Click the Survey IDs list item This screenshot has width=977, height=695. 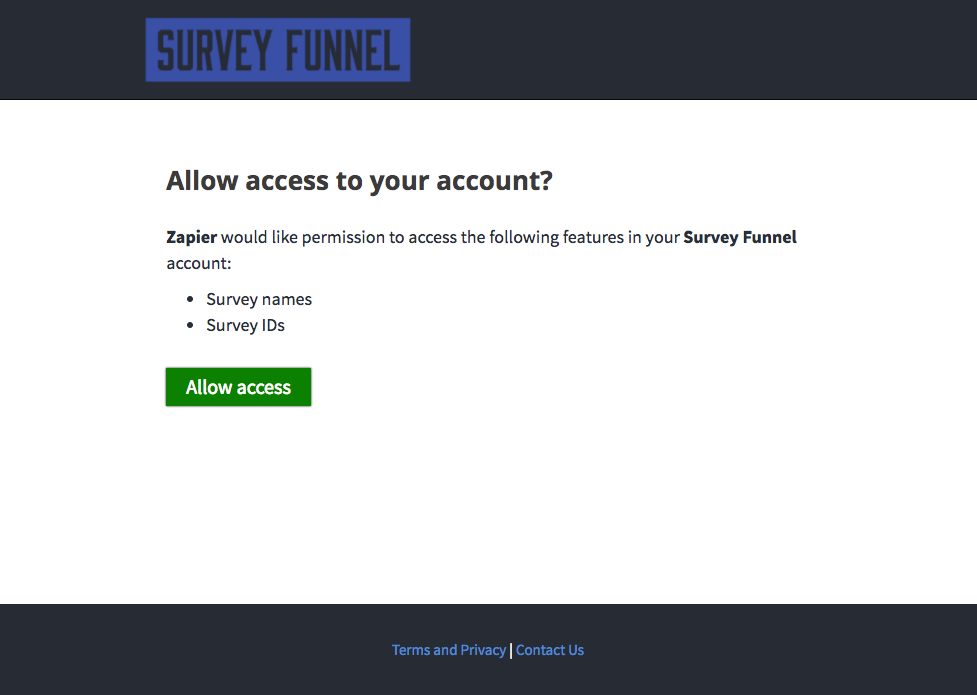click(245, 325)
